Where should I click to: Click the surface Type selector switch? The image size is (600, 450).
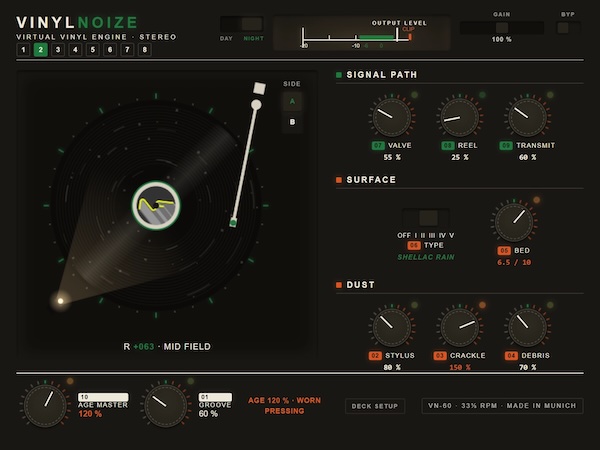click(426, 218)
